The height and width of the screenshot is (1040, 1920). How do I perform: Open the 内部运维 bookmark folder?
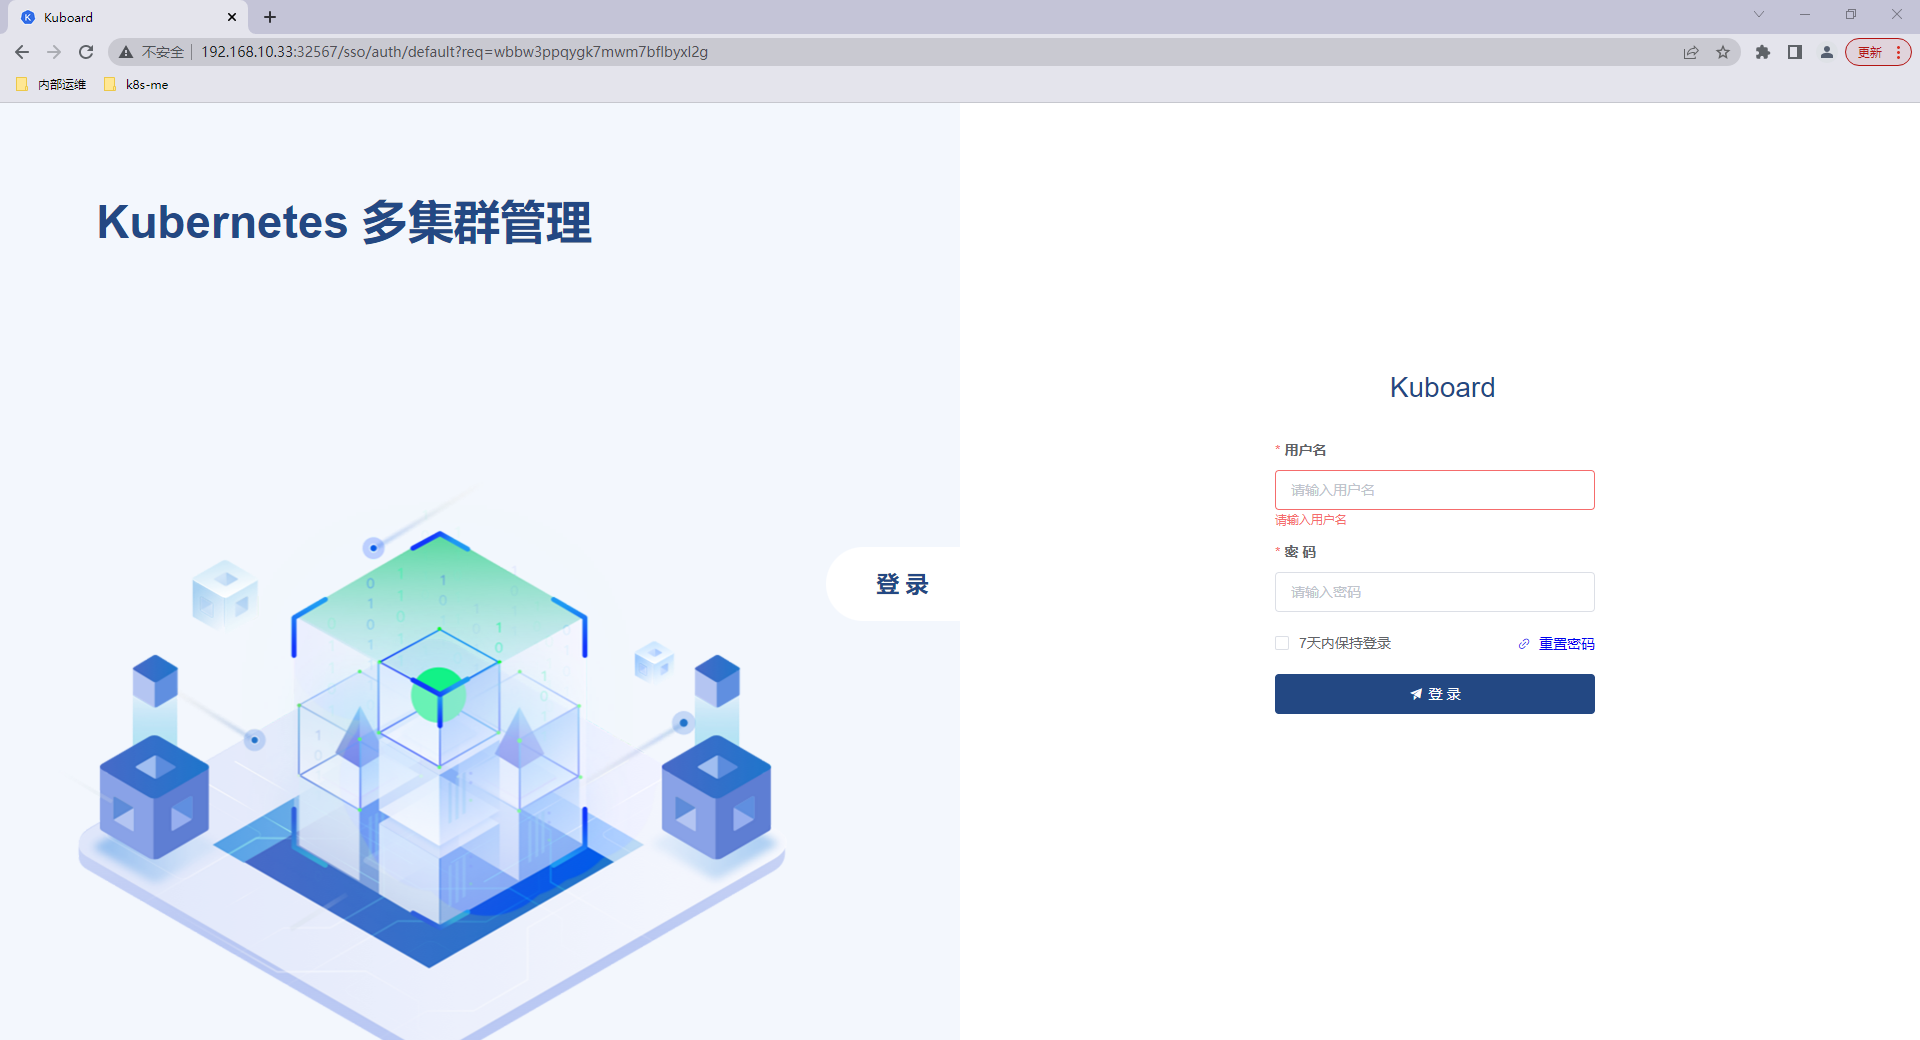tap(52, 85)
